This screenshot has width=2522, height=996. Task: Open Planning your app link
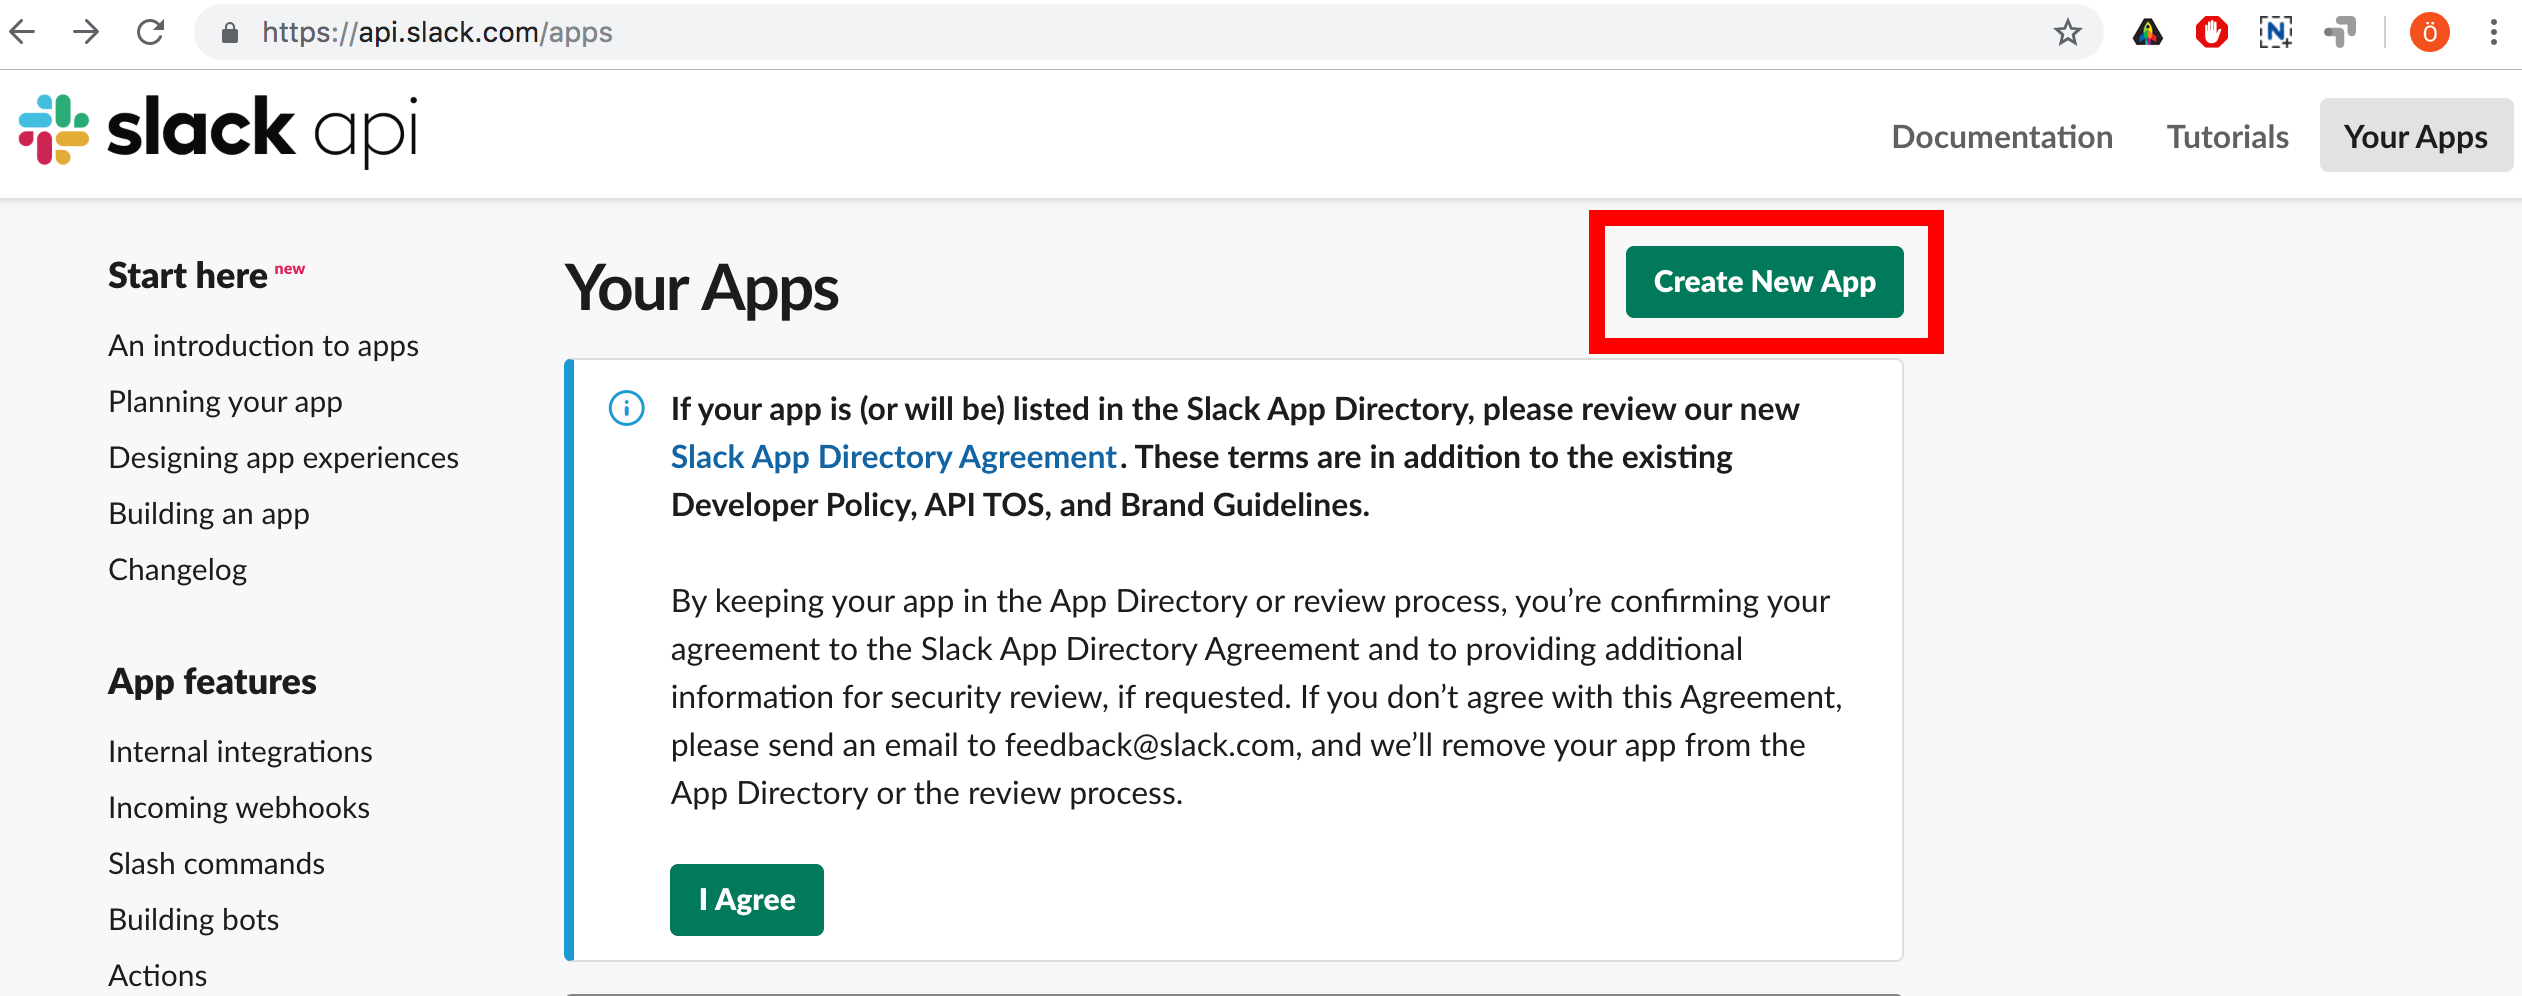pyautogui.click(x=225, y=402)
